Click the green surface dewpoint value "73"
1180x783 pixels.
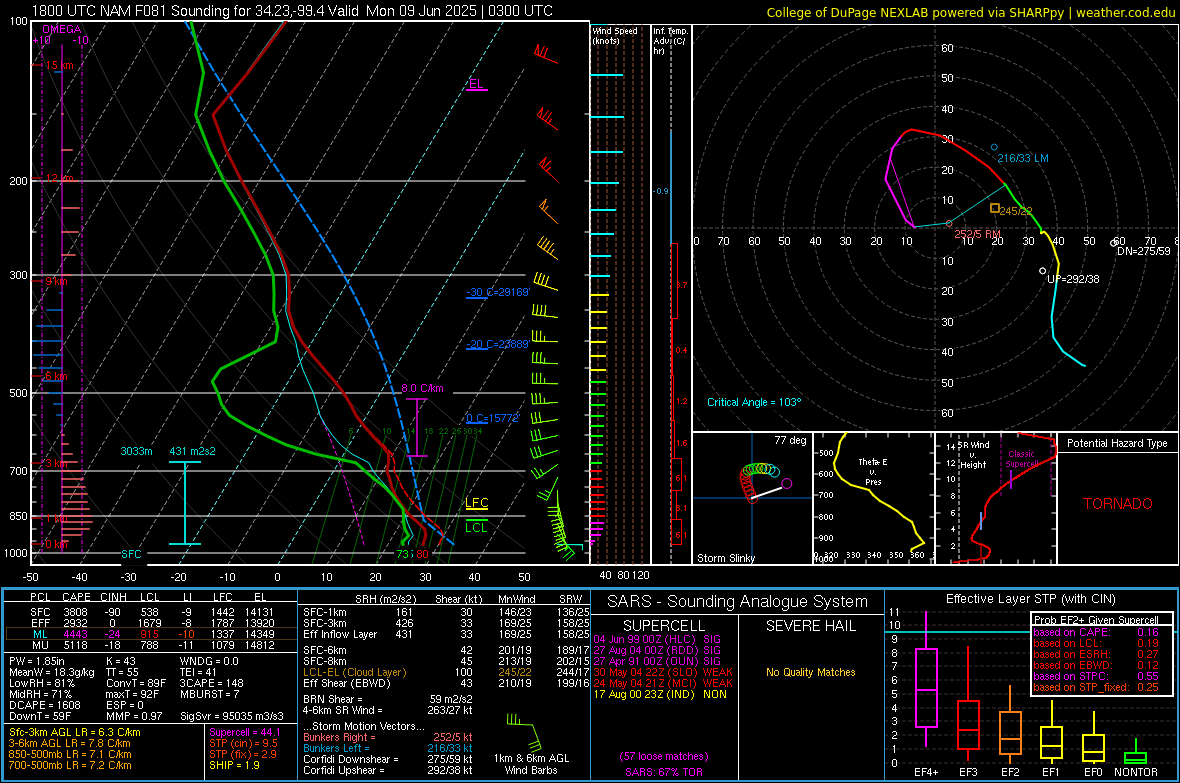[403, 554]
